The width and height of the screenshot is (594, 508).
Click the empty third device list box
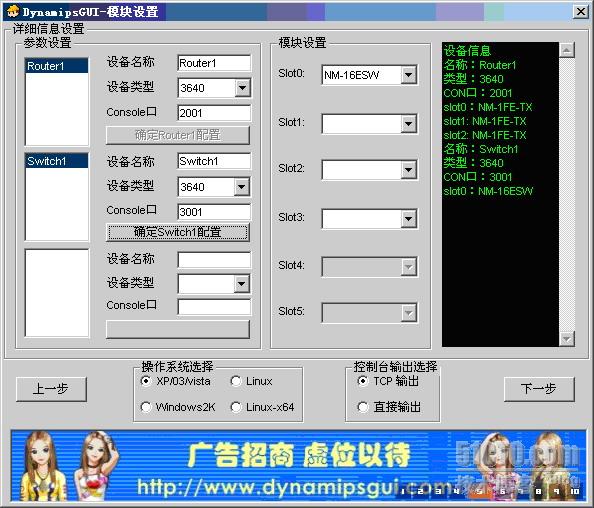[x=57, y=293]
